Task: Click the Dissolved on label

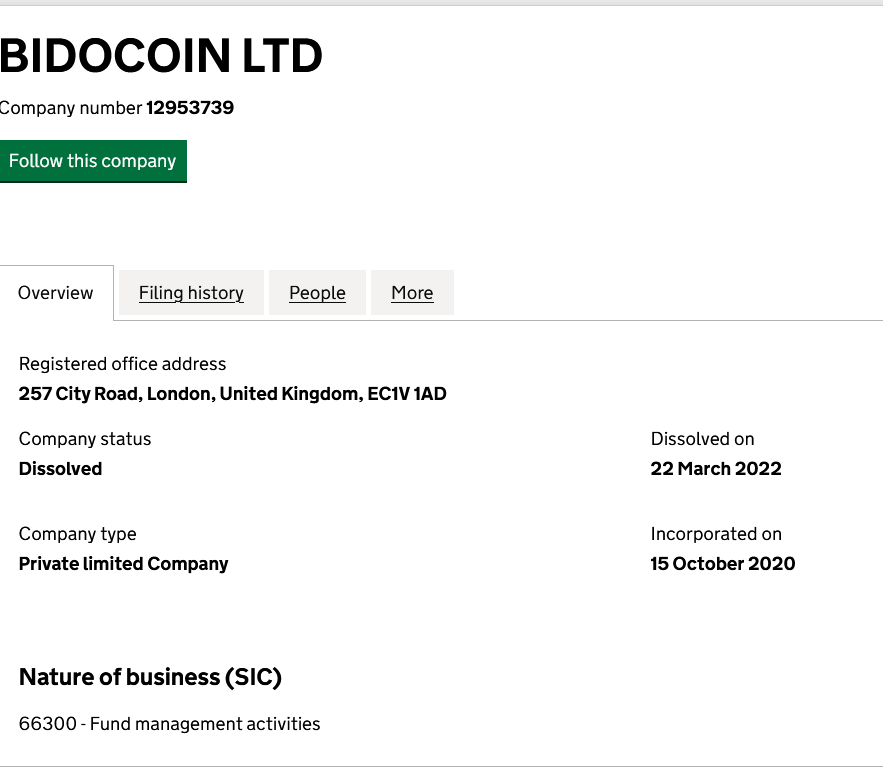Action: [x=702, y=439]
